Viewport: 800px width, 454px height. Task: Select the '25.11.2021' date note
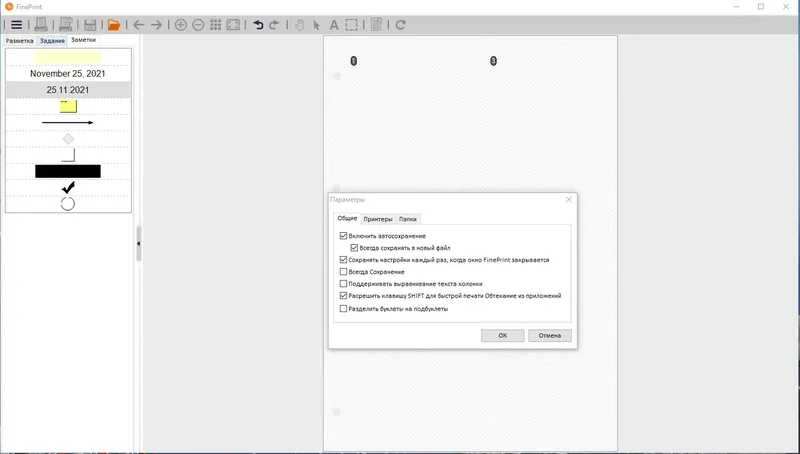click(68, 90)
